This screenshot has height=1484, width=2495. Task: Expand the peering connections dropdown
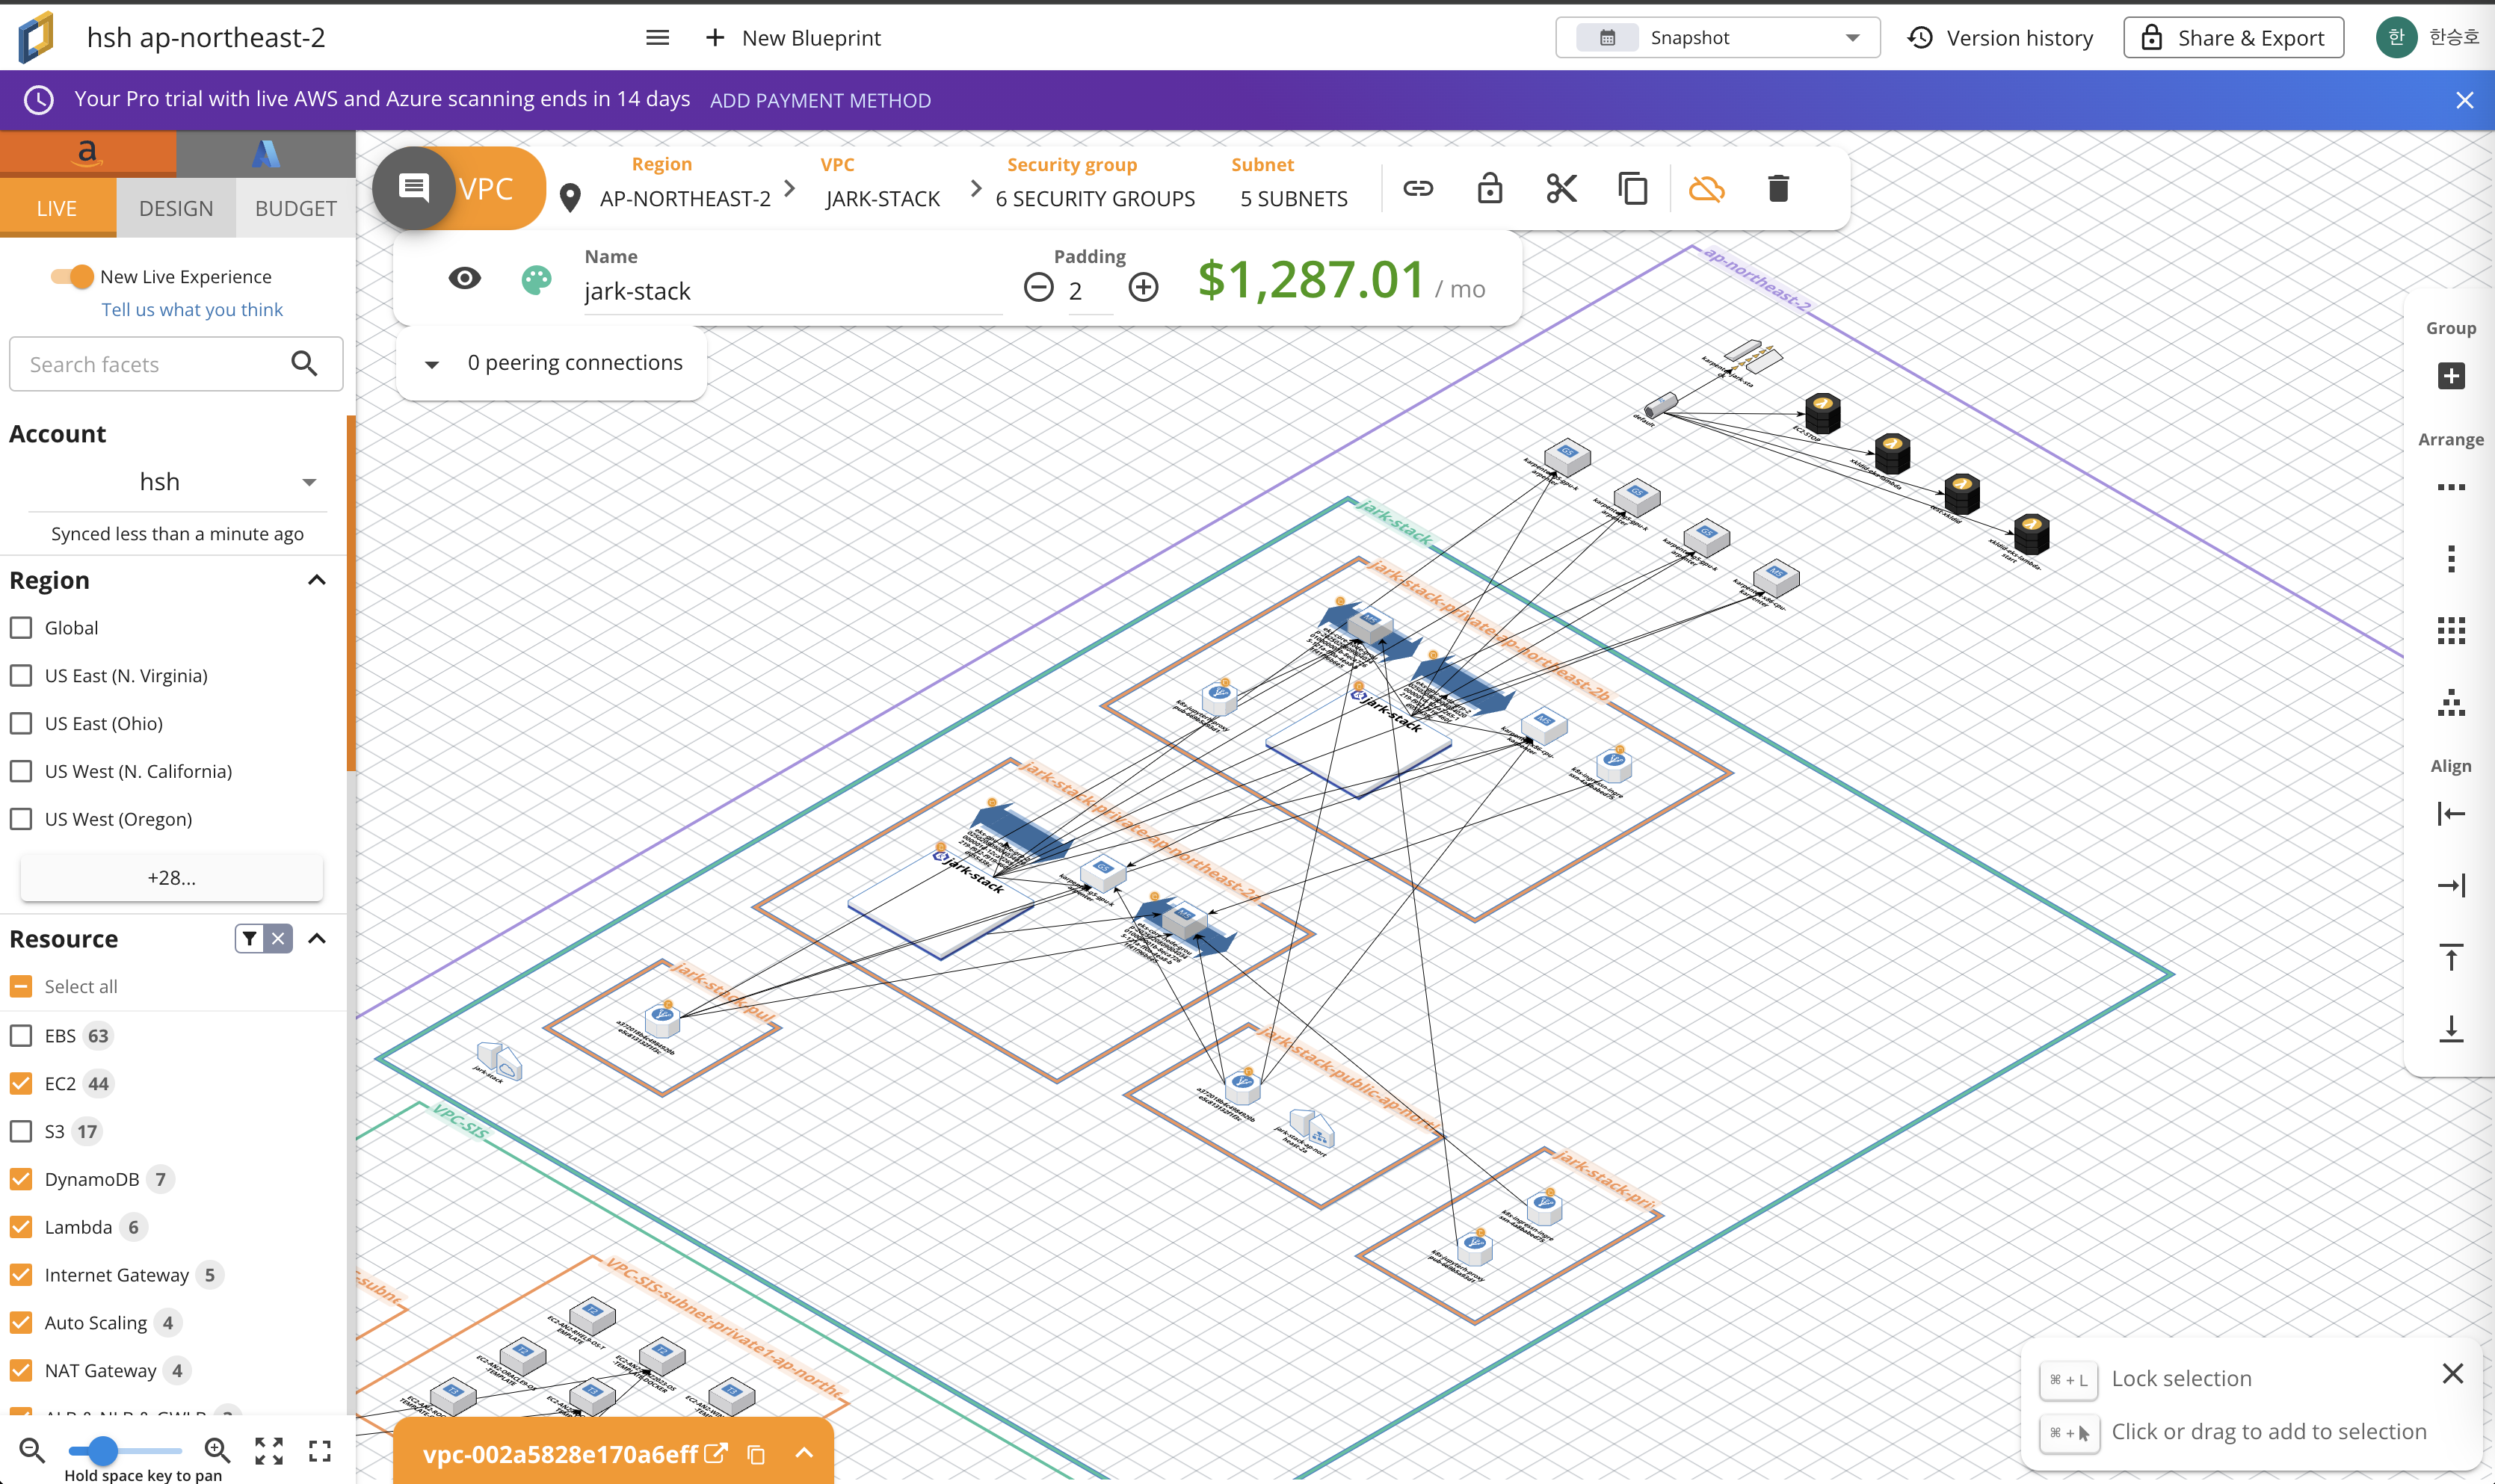pos(432,364)
